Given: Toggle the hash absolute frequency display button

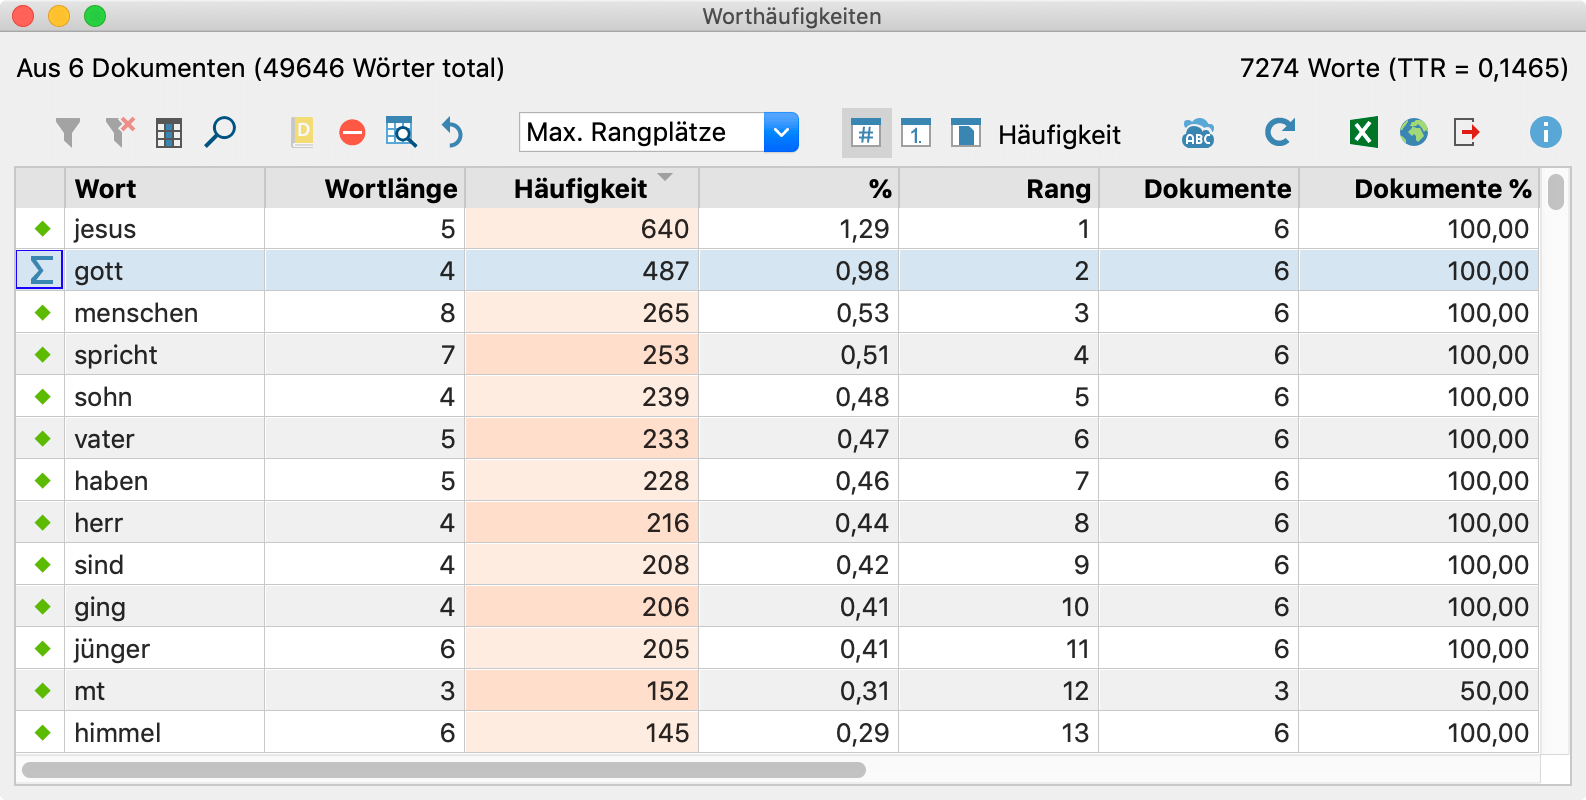Looking at the screenshot, I should click(866, 133).
